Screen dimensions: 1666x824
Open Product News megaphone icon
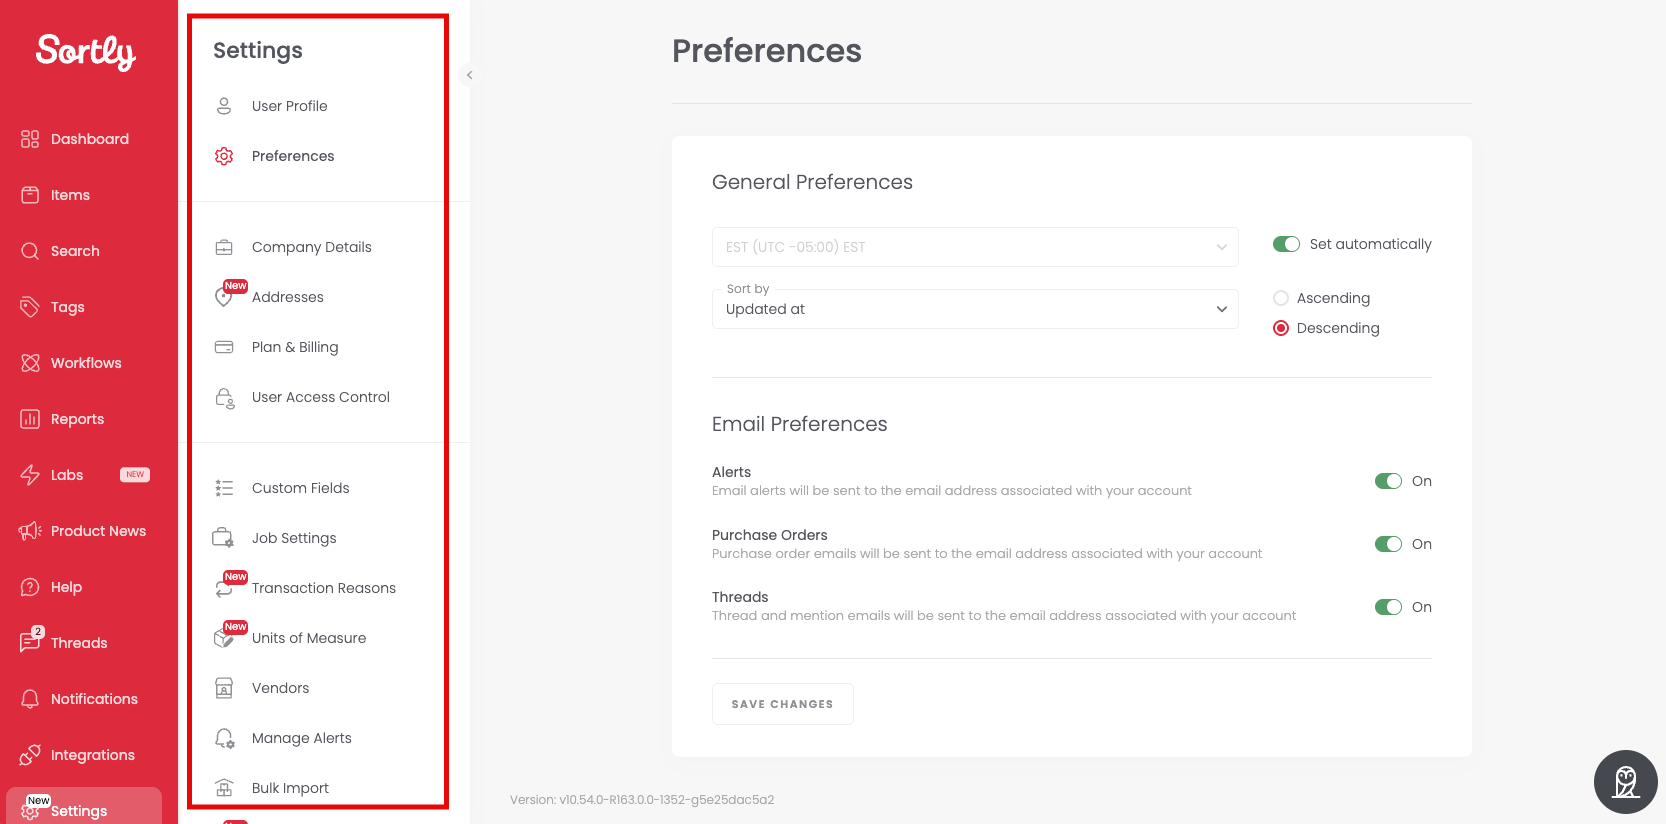tap(30, 531)
